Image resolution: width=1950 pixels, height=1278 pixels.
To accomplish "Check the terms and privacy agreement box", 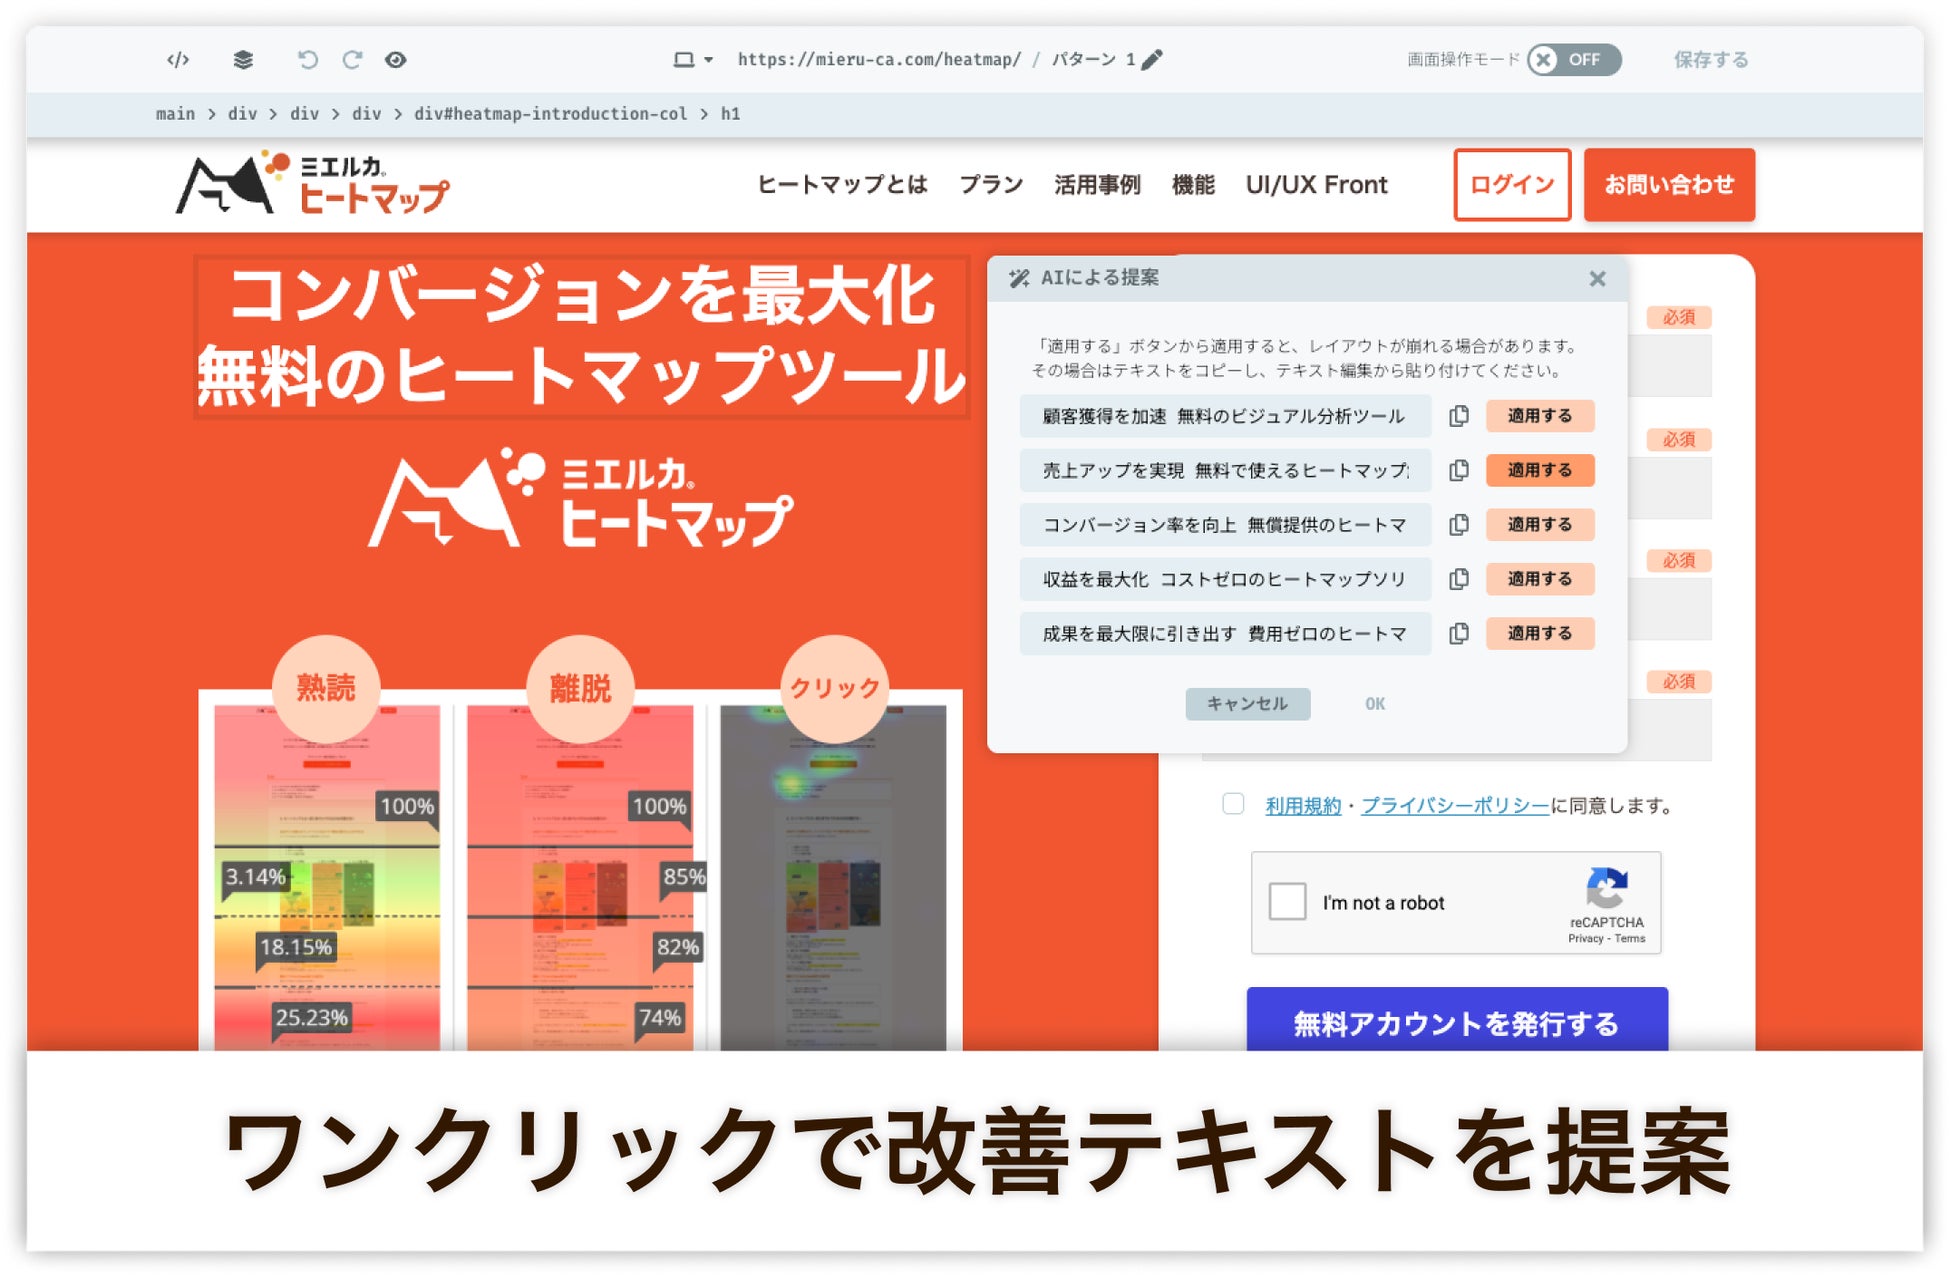I will [x=1233, y=804].
